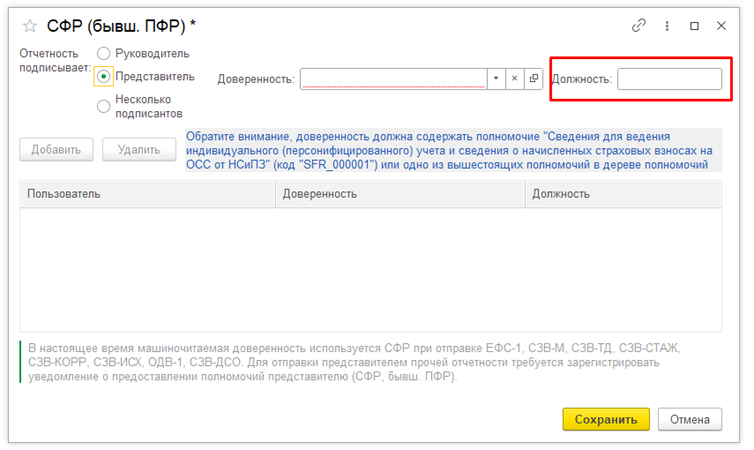
Task: Click the Должность table column header
Action: (x=622, y=194)
